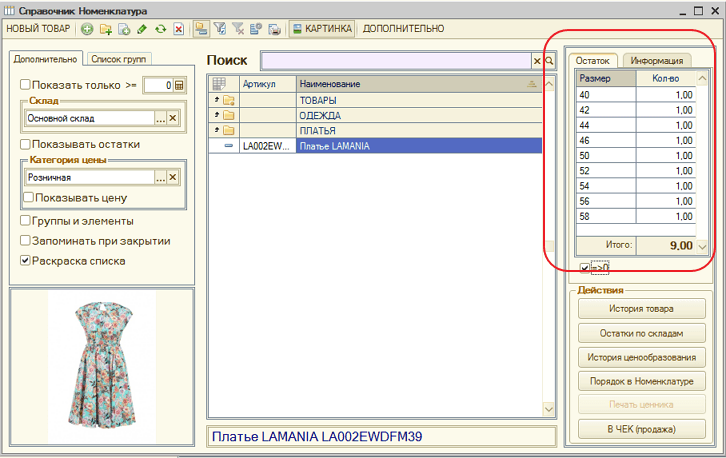Click the red X delete mark icon
This screenshot has width=726, height=458.
tap(179, 29)
